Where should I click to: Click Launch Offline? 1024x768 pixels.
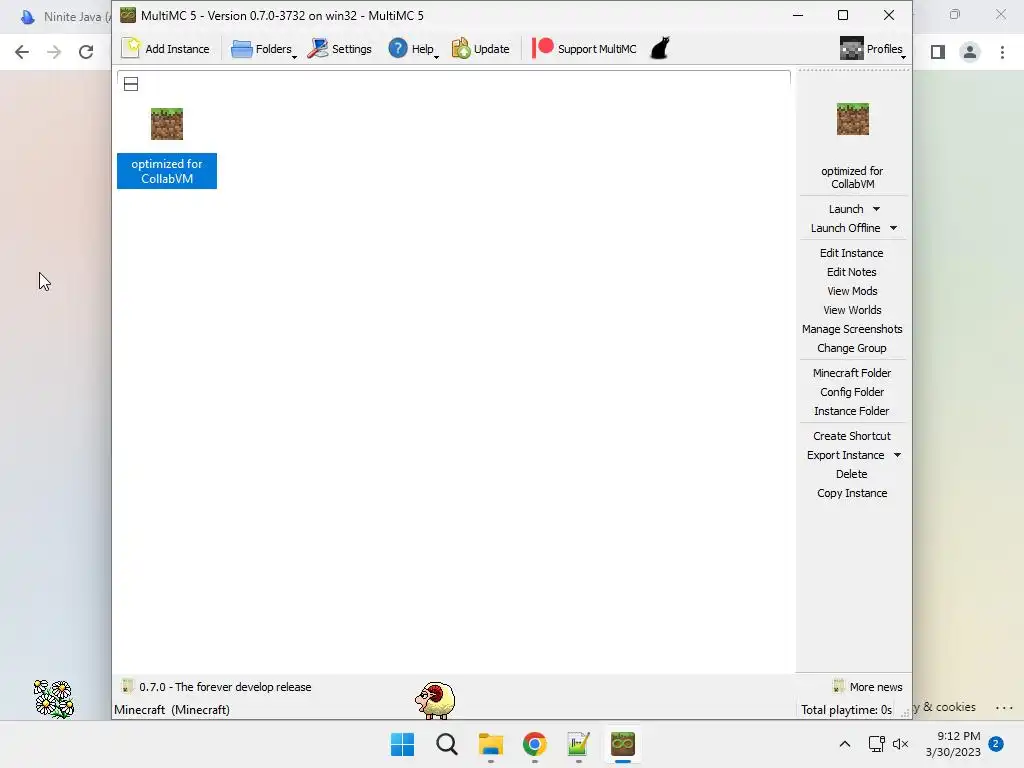pos(845,228)
